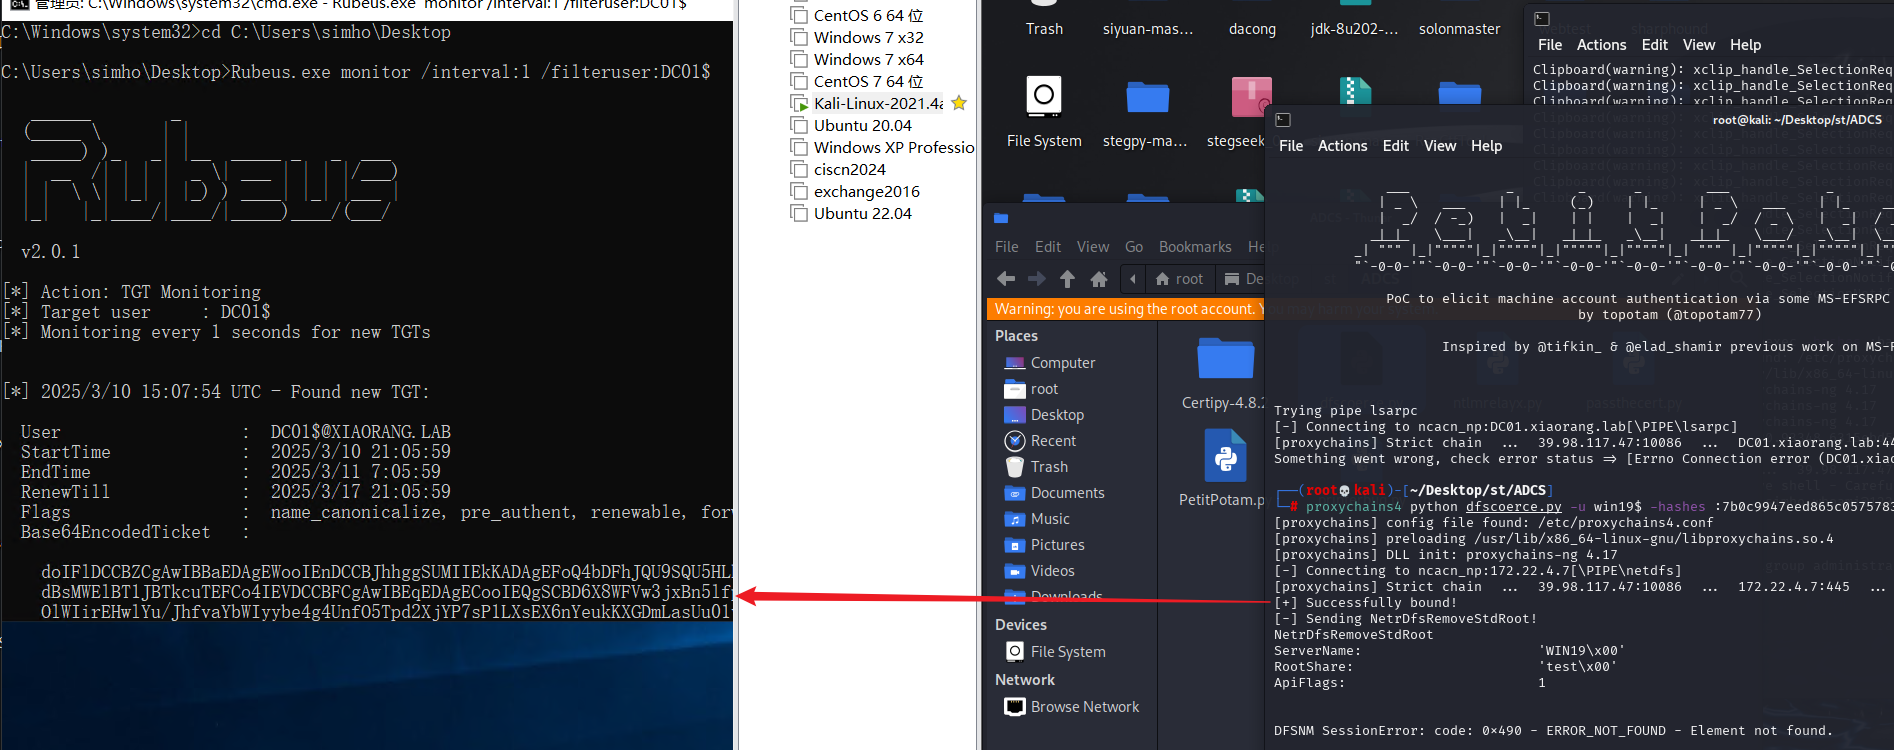This screenshot has width=1894, height=750.
Task: Select the ciscn2024 VM entry
Action: click(x=849, y=169)
